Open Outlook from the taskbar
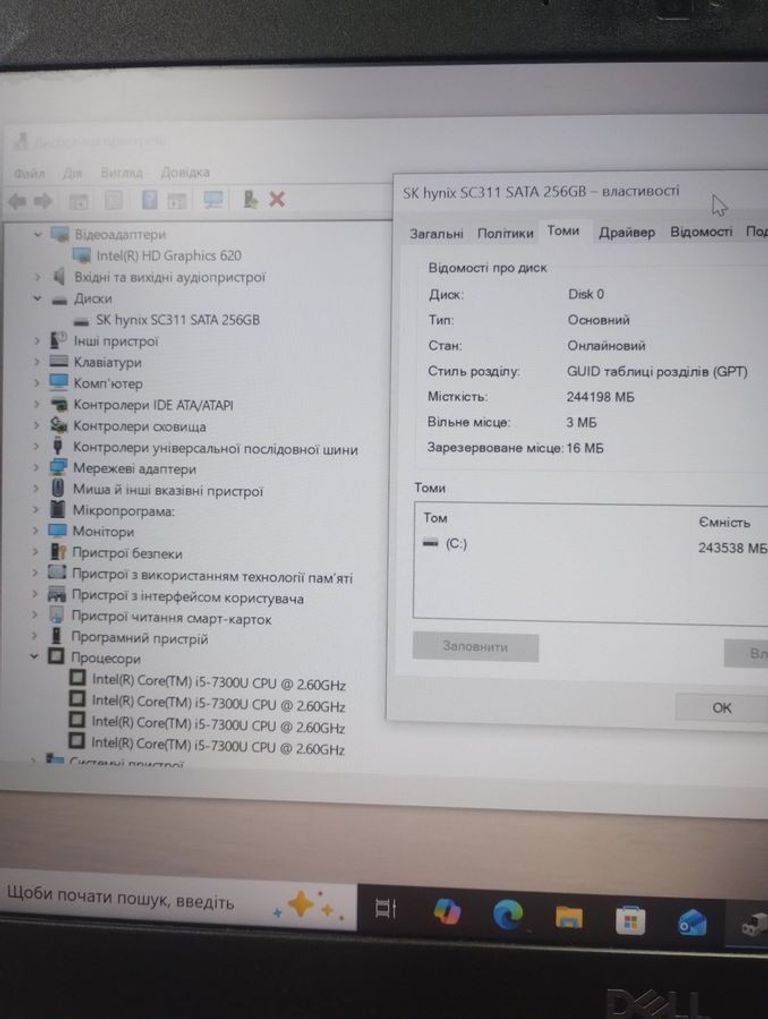 tap(692, 924)
